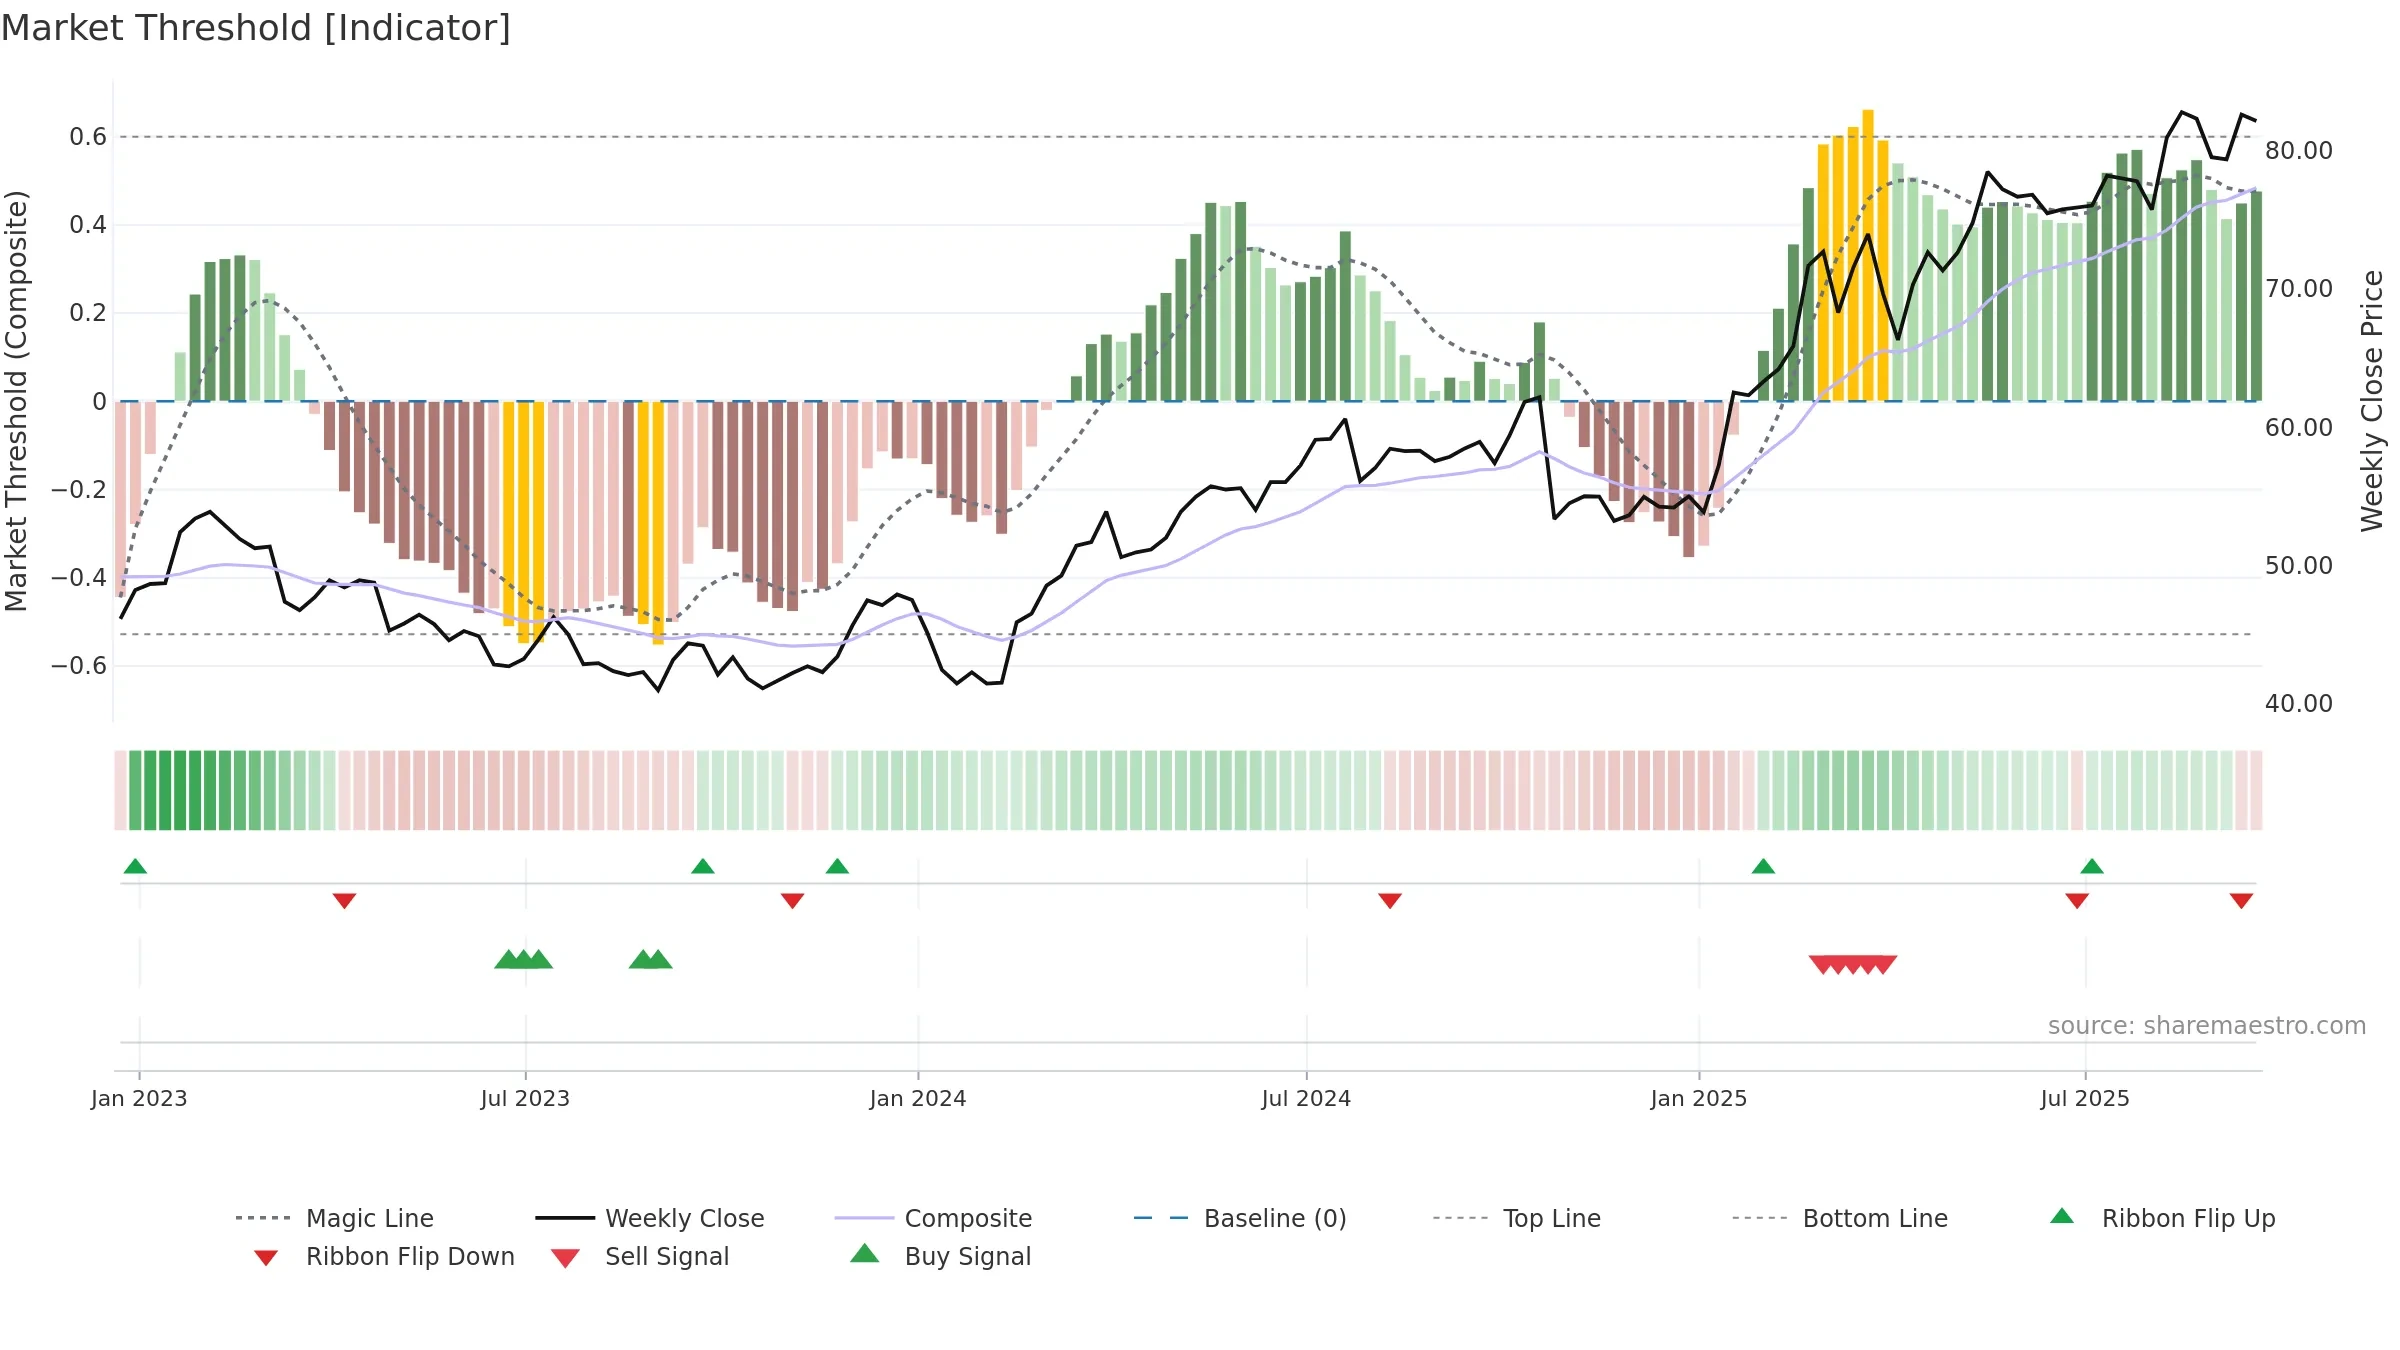Image resolution: width=2400 pixels, height=1350 pixels.
Task: Click the red Ribbon Flip Down legend triangle
Action: click(266, 1258)
